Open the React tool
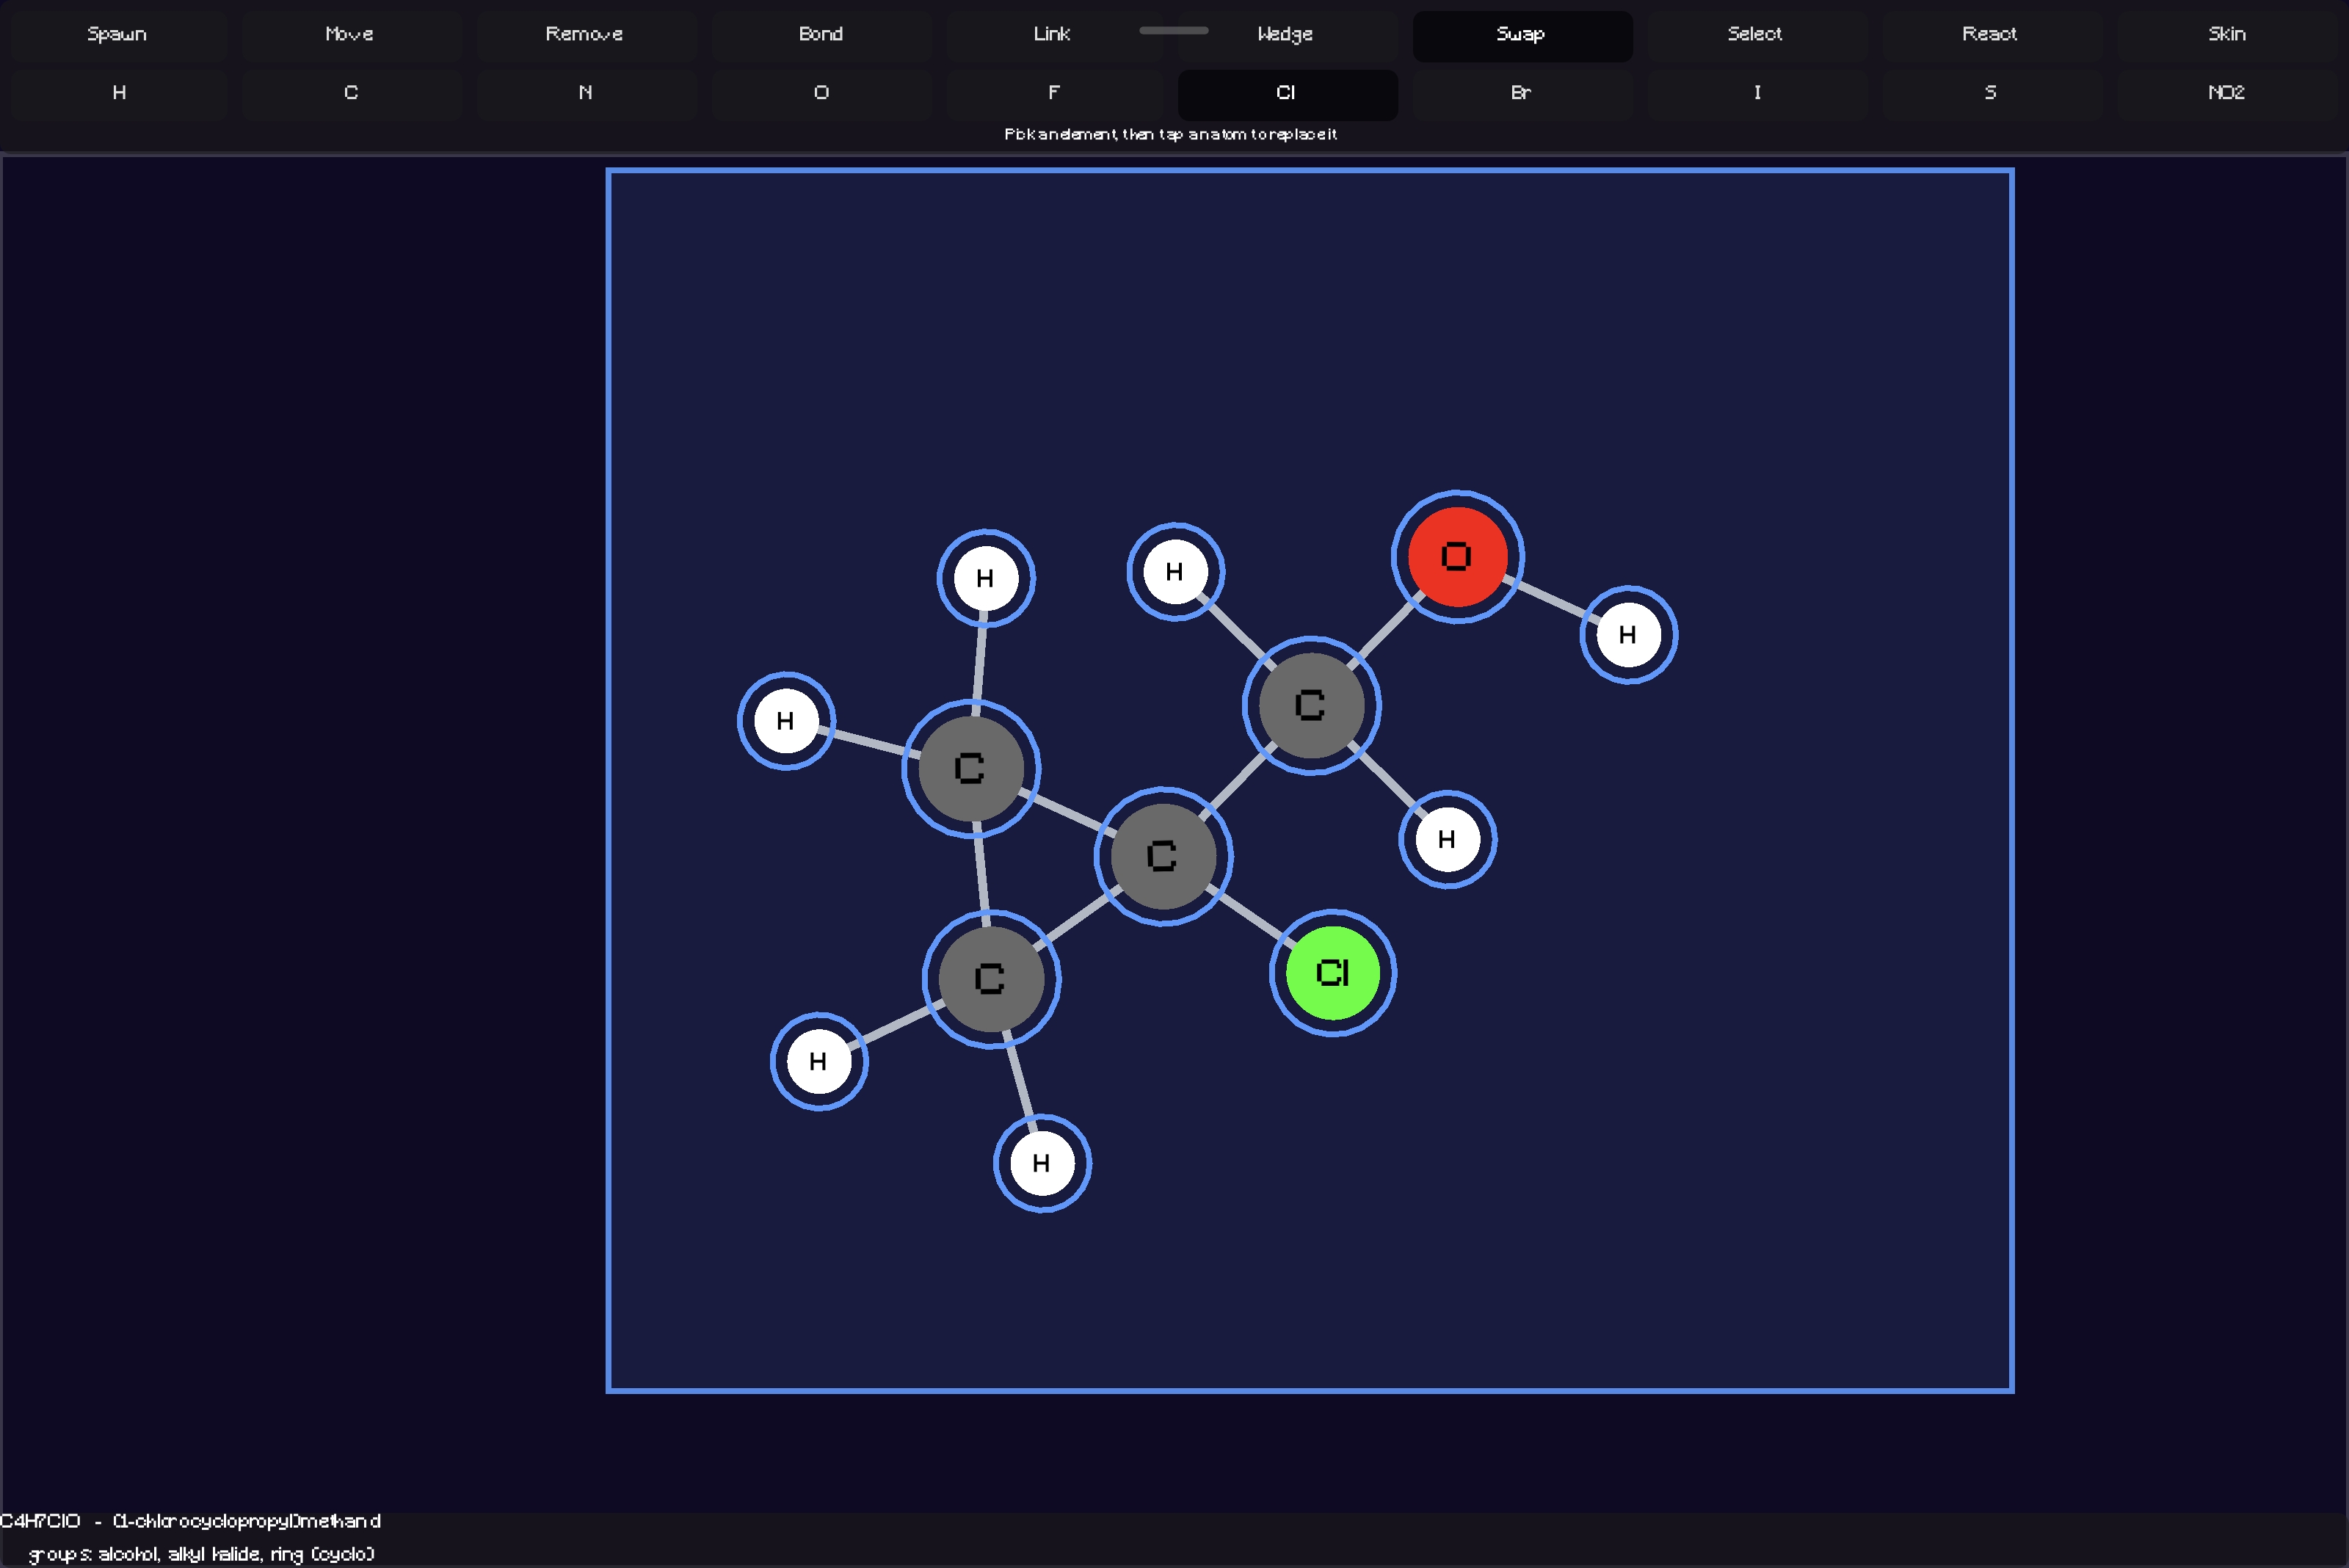2349x1568 pixels. click(1991, 35)
